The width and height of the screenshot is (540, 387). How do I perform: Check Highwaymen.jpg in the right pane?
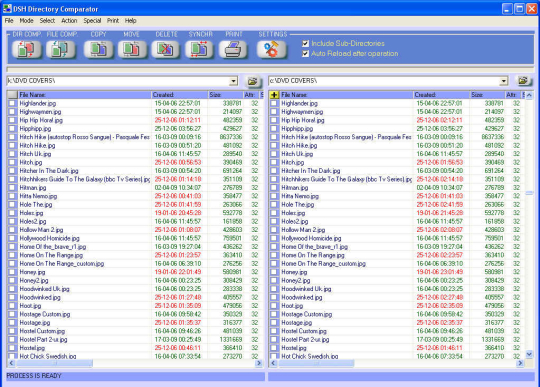pos(274,112)
